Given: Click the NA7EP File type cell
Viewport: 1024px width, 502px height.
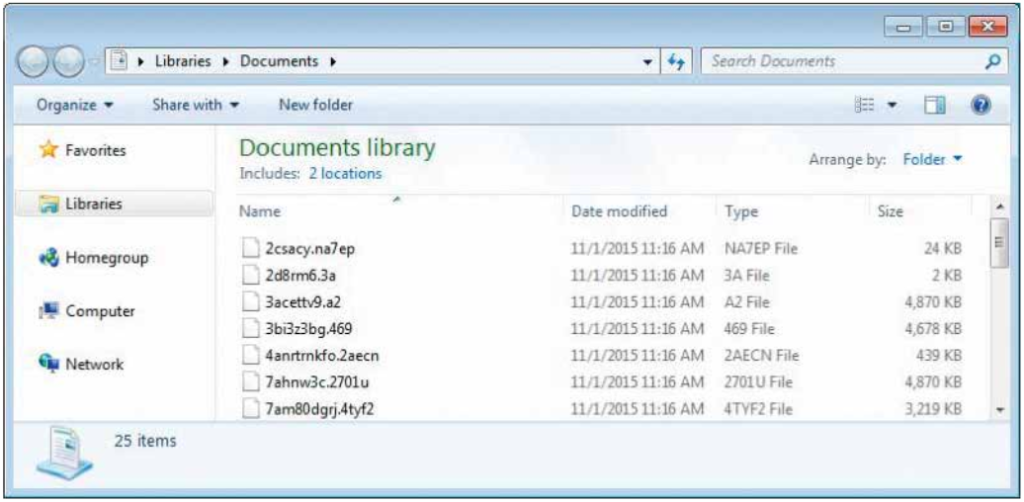Looking at the screenshot, I should pyautogui.click(x=761, y=249).
